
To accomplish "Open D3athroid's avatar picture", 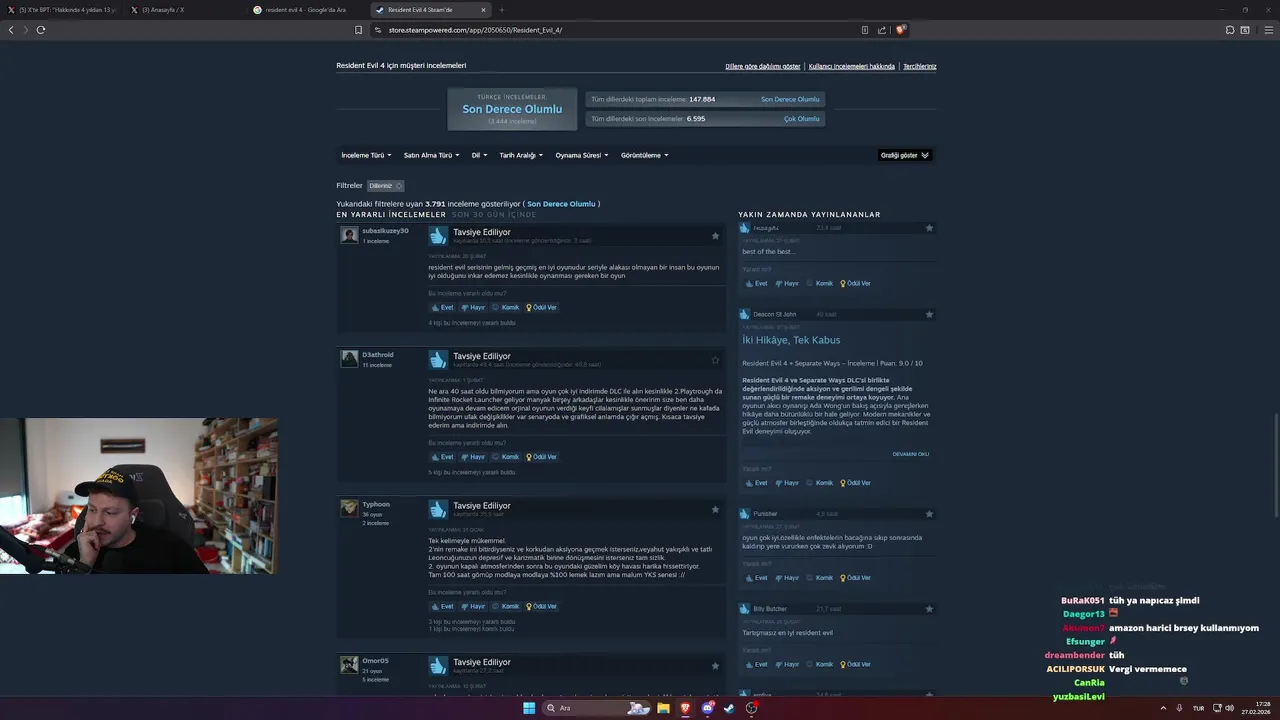I will click(349, 359).
